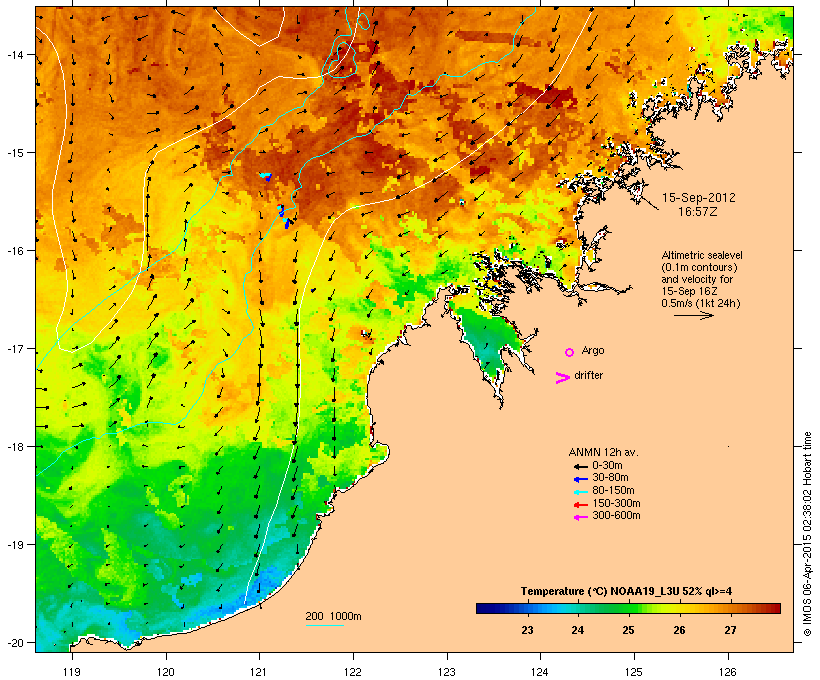
Task: Click the 'Altimetric sealevel' label
Action: [x=702, y=255]
